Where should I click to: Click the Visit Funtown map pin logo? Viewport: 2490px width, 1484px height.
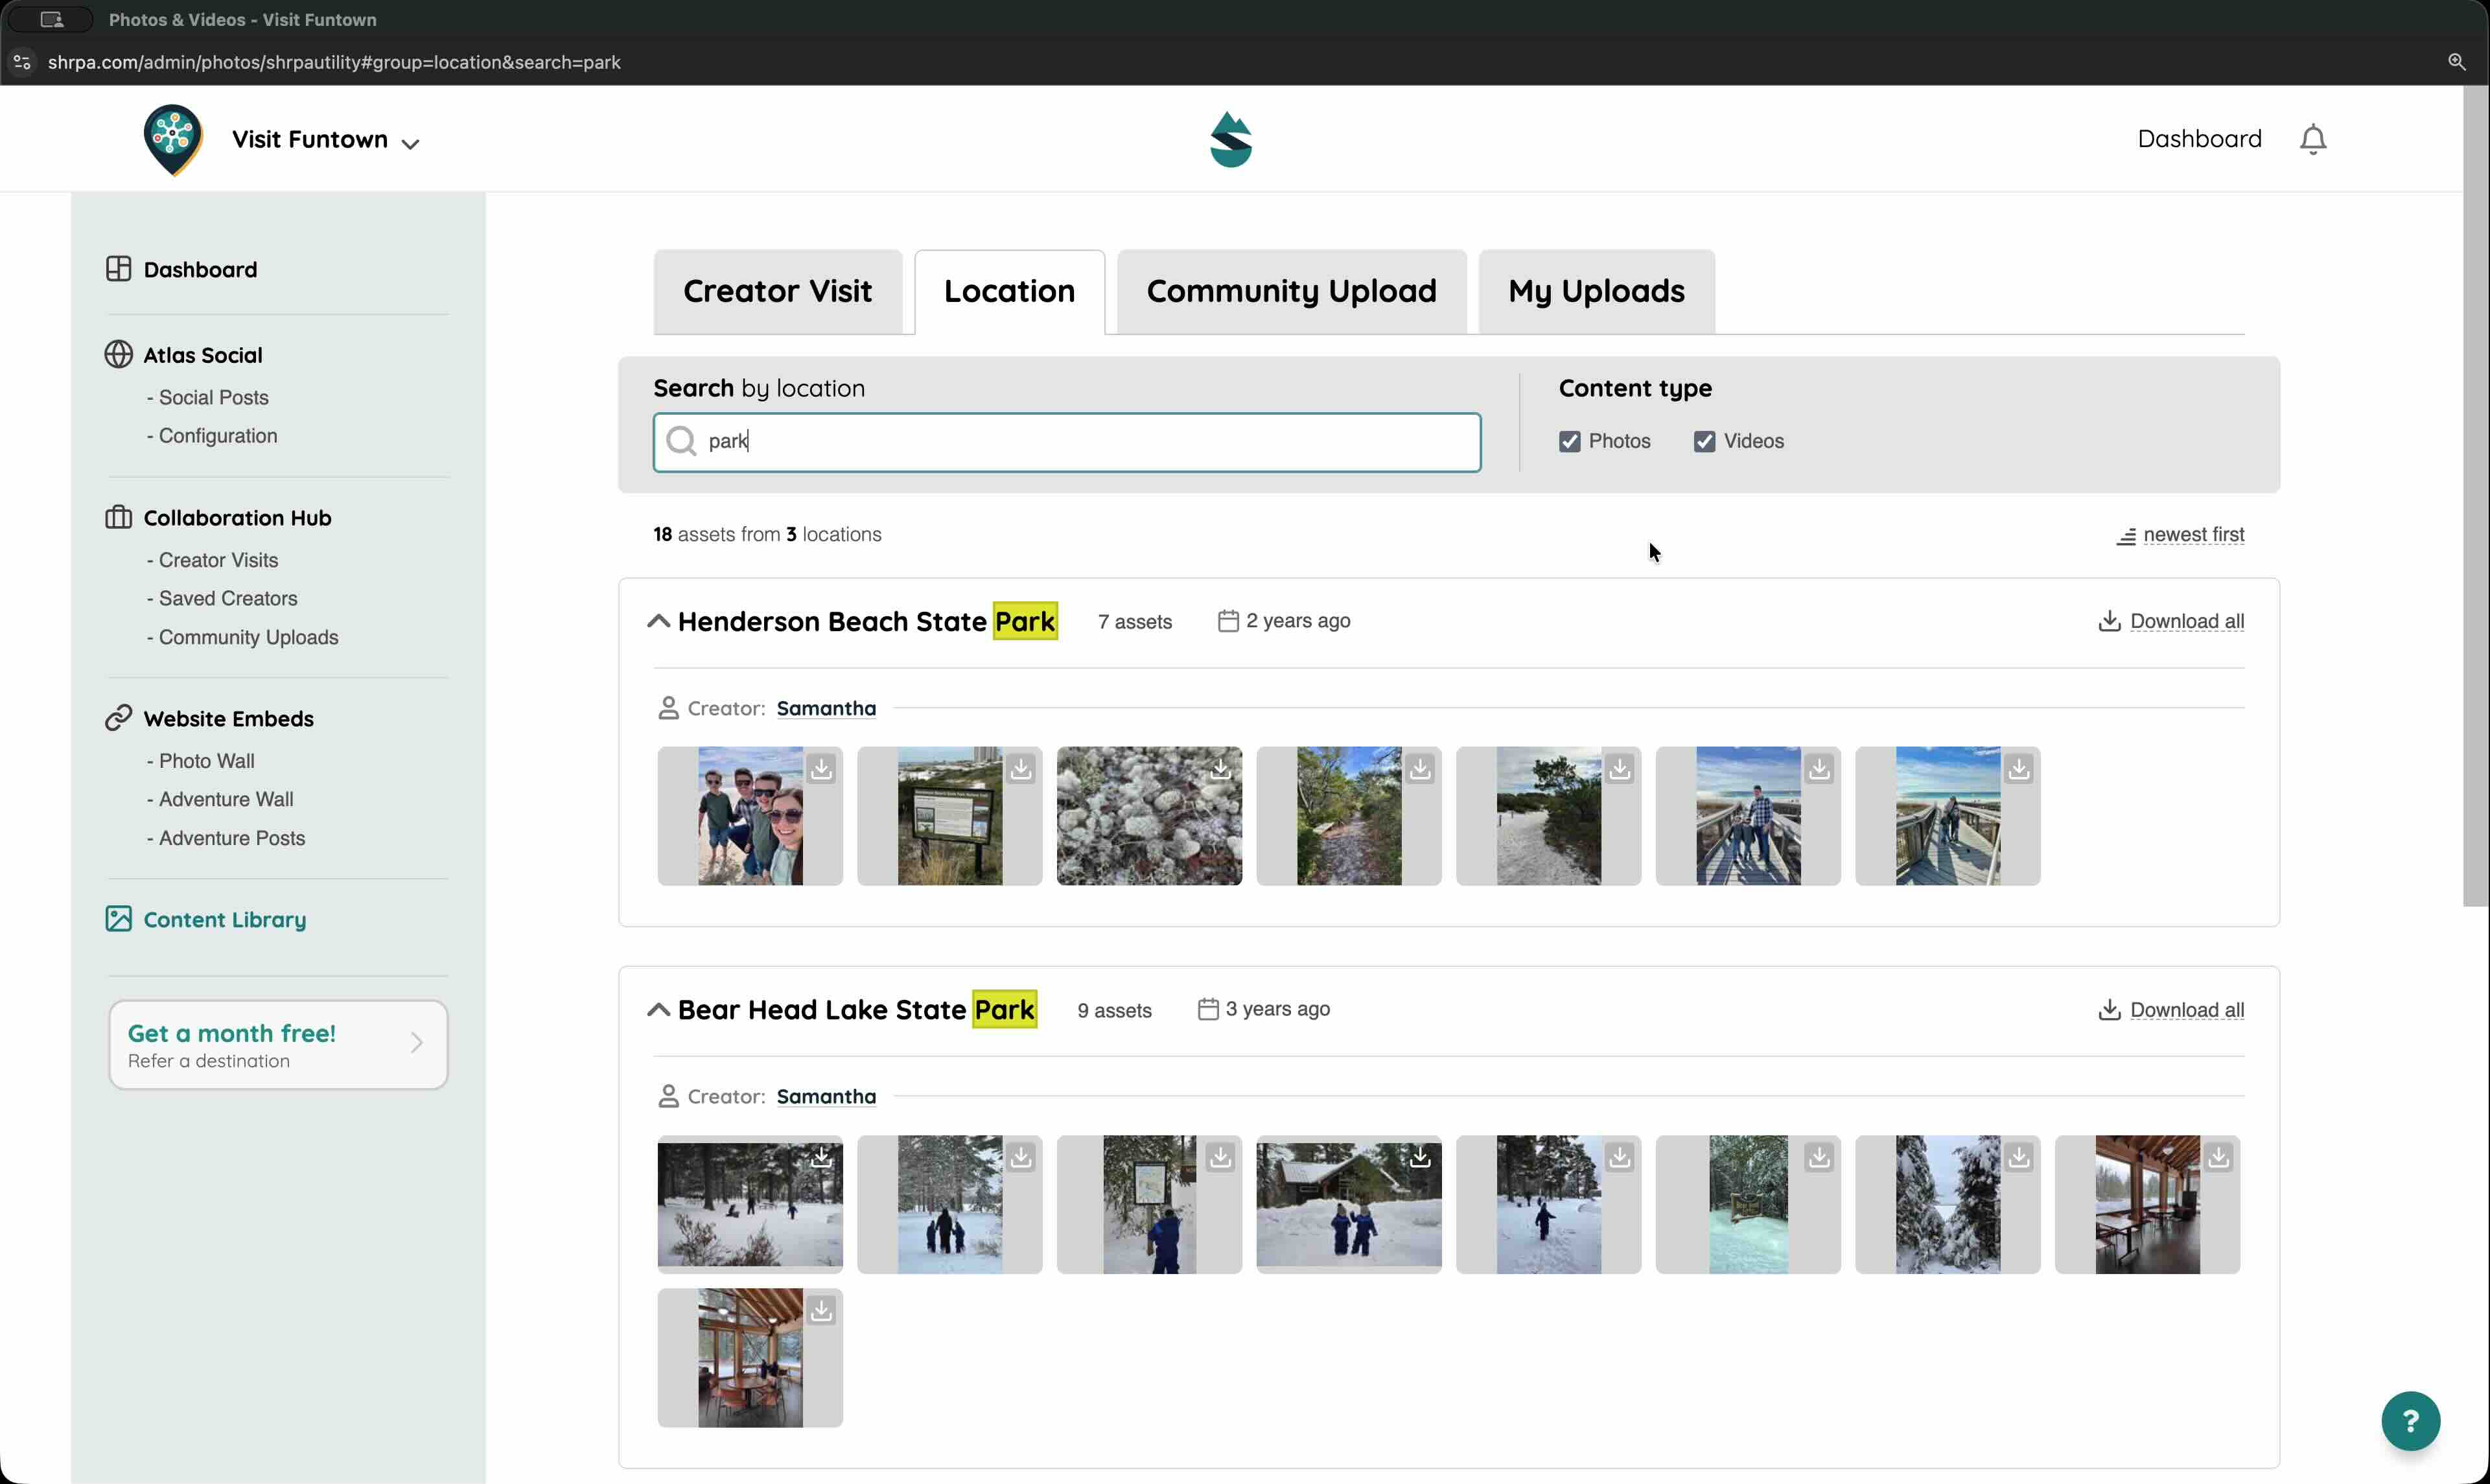[x=173, y=139]
